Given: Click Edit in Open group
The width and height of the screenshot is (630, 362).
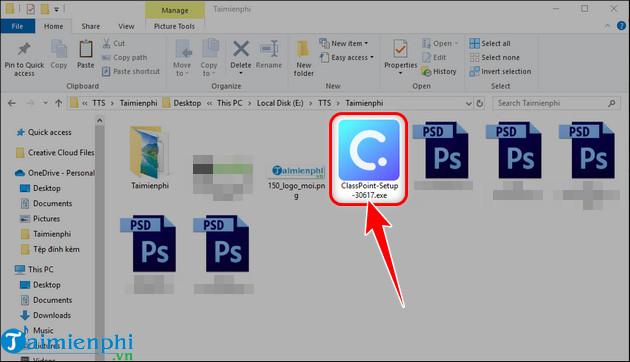Looking at the screenshot, I should point(434,57).
